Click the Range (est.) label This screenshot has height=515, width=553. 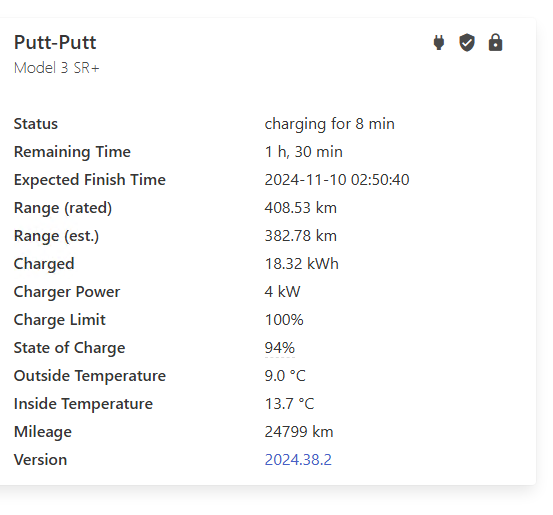(x=56, y=236)
